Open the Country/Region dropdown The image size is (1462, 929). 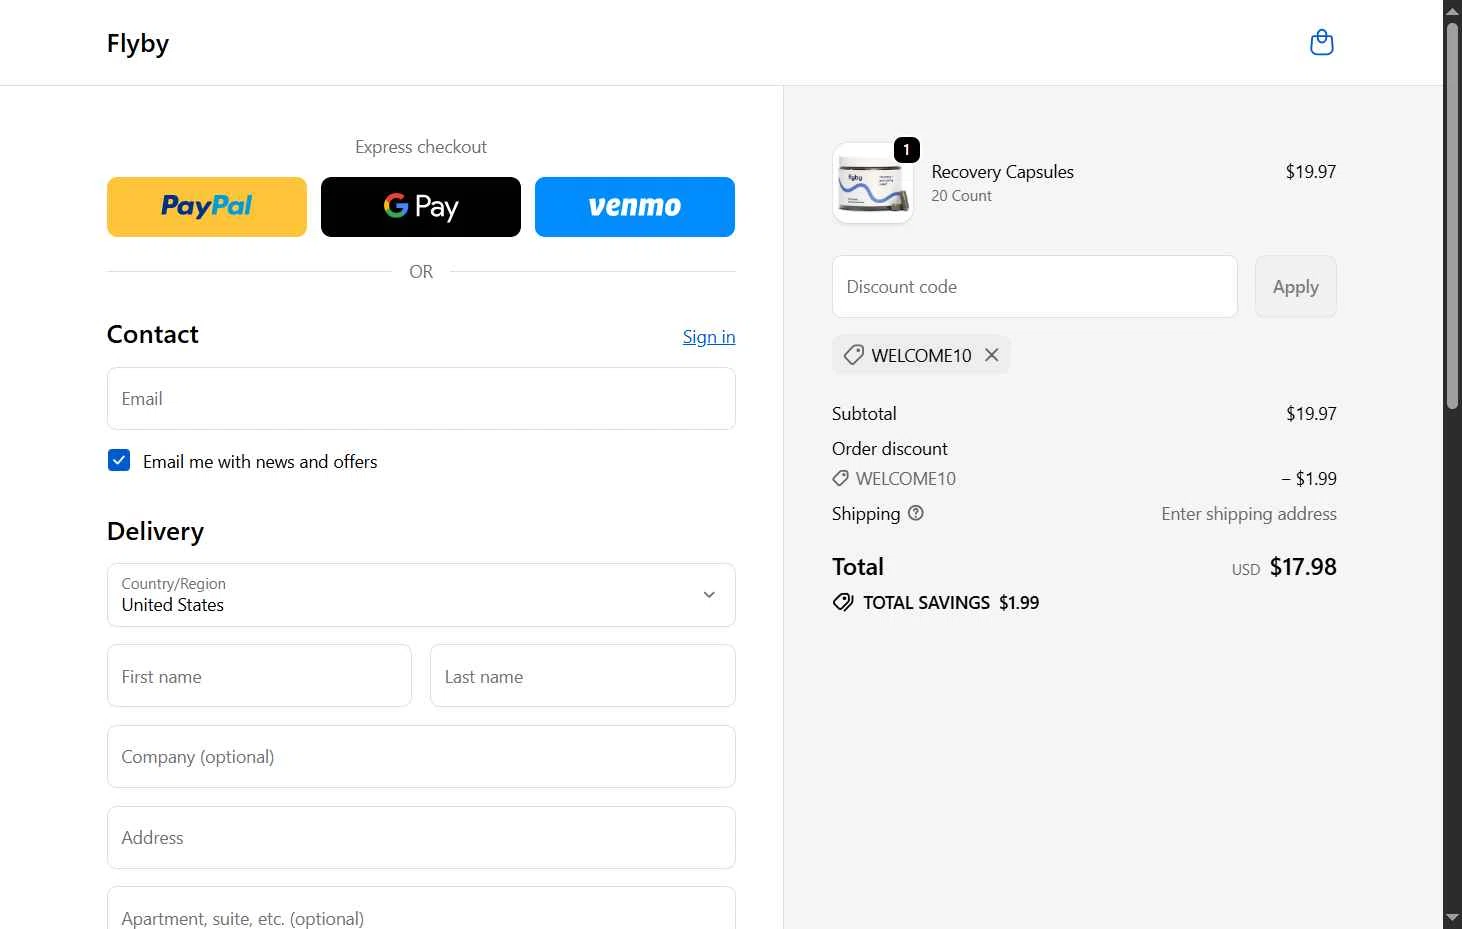click(x=421, y=595)
